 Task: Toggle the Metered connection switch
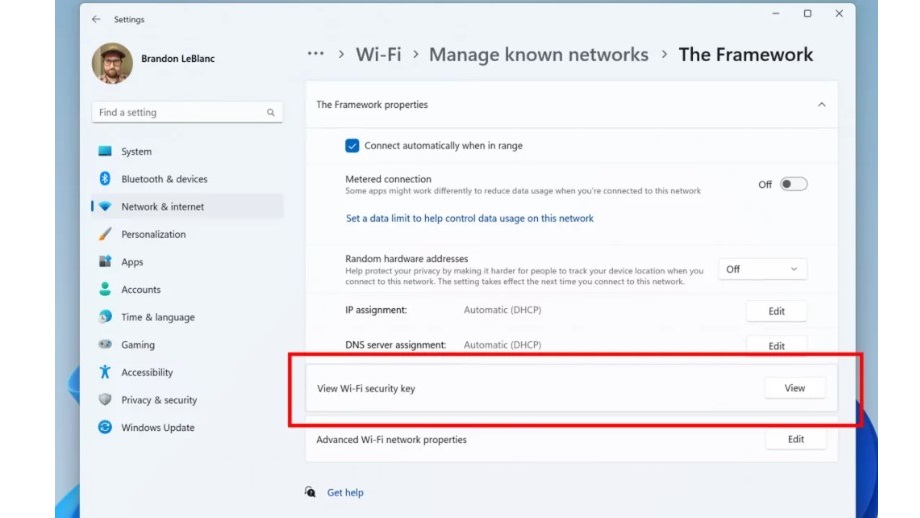[793, 184]
